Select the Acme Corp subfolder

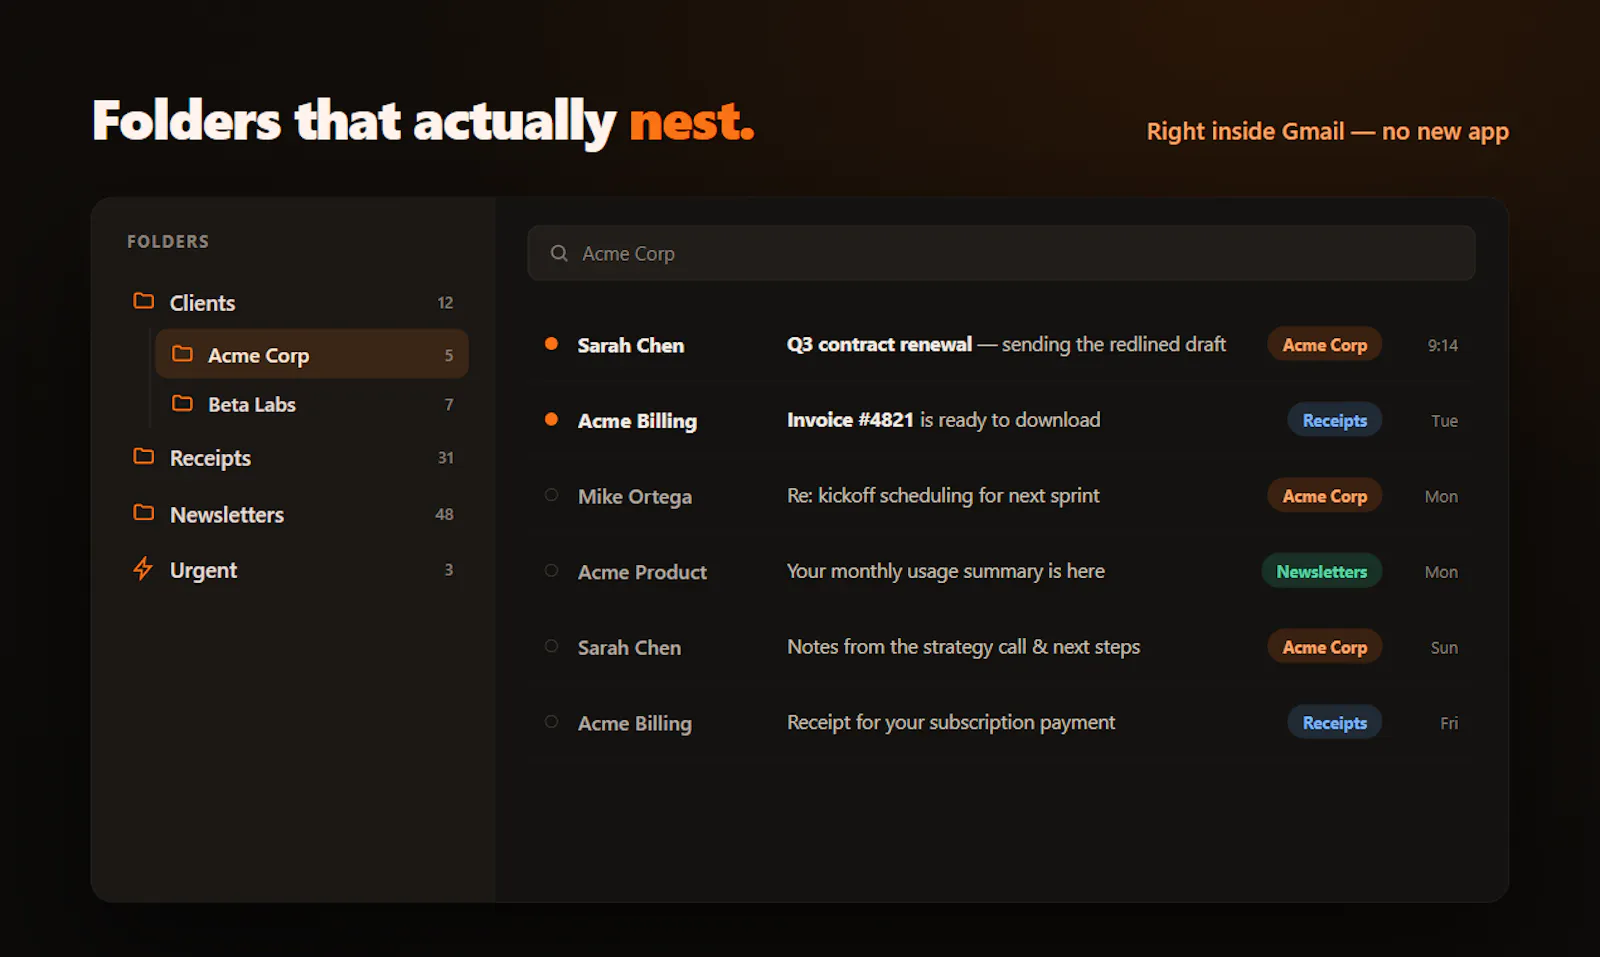(312, 354)
